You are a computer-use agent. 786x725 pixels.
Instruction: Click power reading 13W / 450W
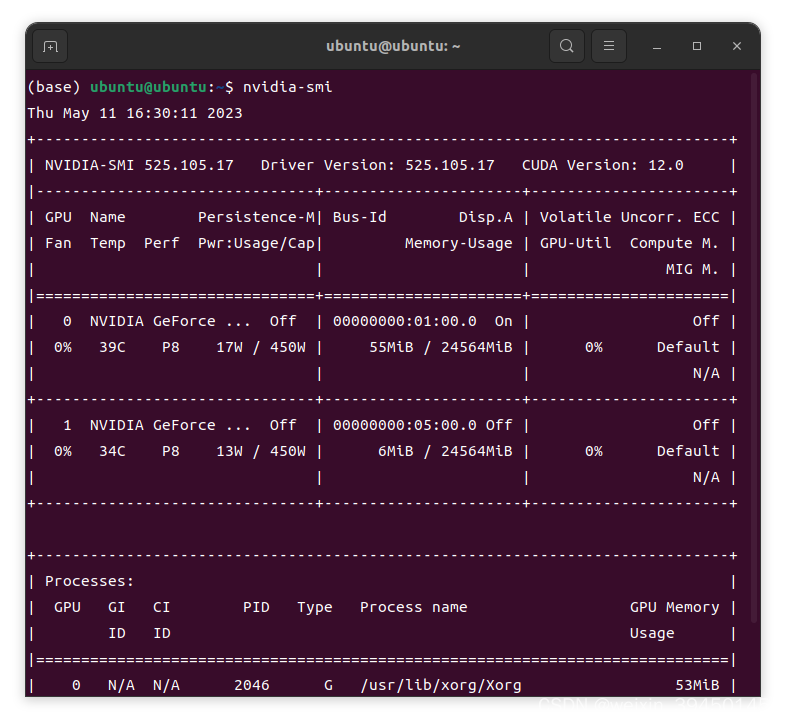coord(261,452)
